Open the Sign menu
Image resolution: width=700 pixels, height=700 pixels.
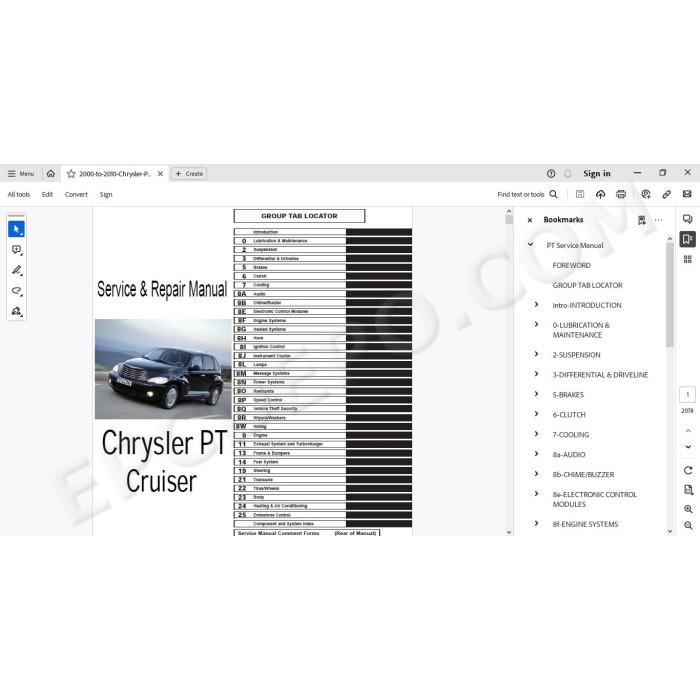point(106,194)
